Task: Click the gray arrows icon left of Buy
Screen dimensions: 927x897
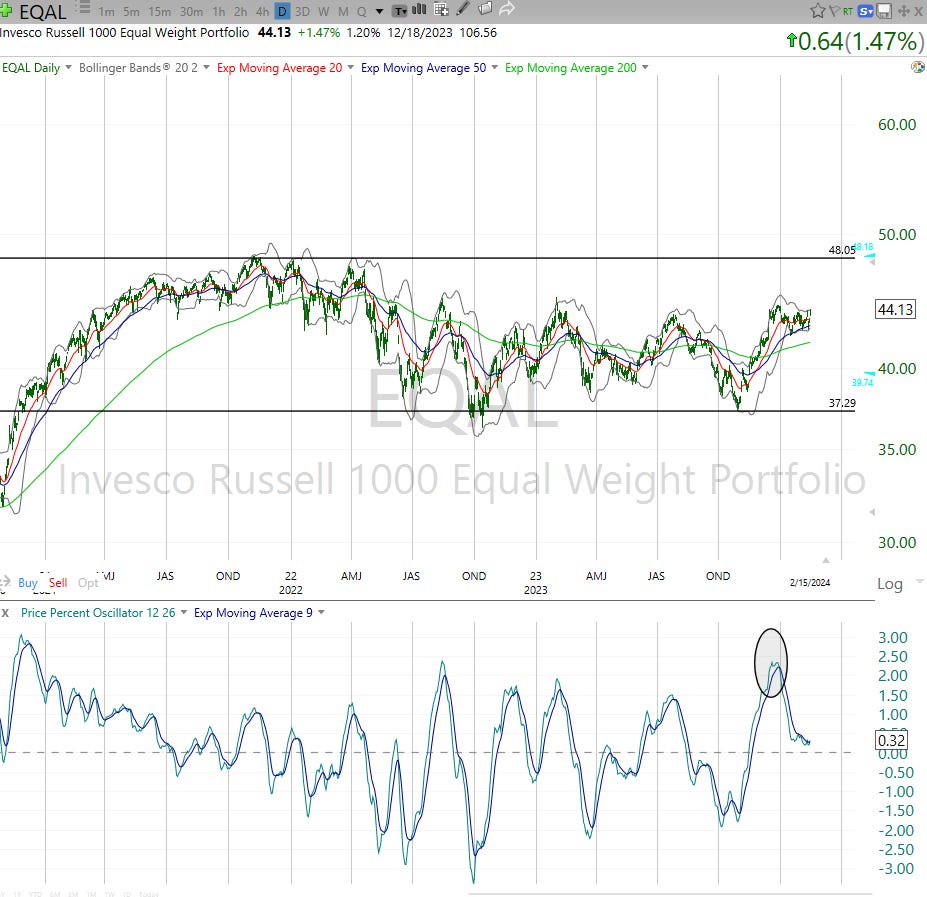Action: (x=5, y=582)
